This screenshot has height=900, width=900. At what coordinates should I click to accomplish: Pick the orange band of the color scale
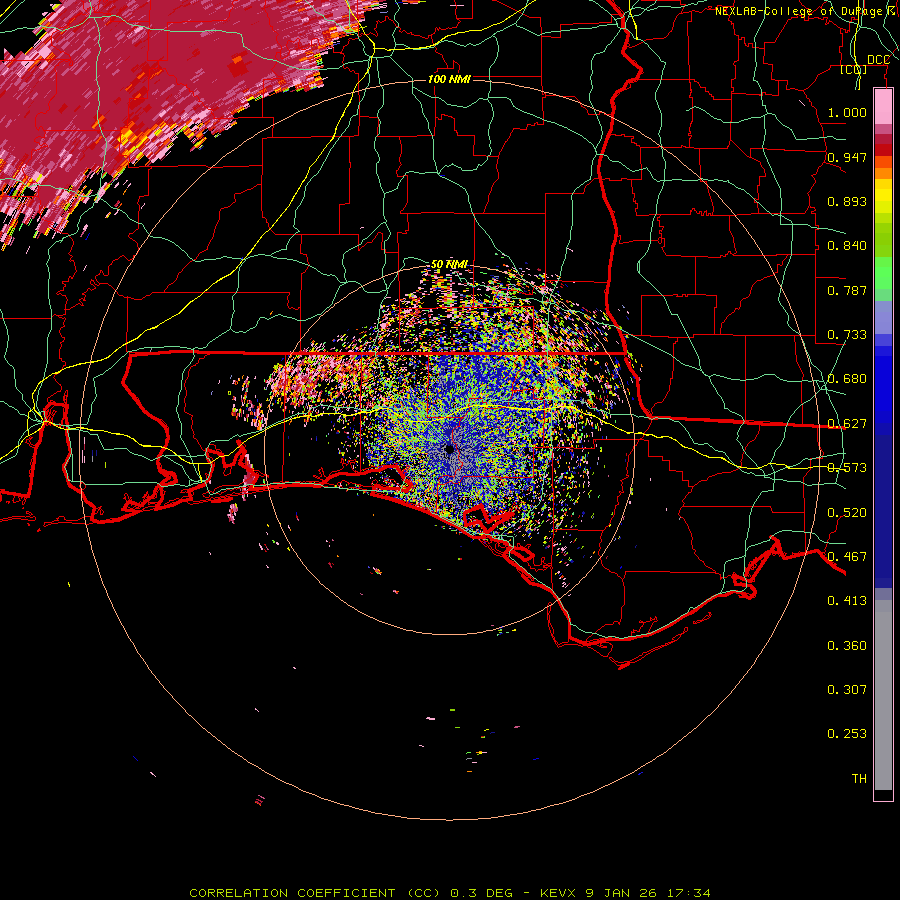(x=883, y=173)
